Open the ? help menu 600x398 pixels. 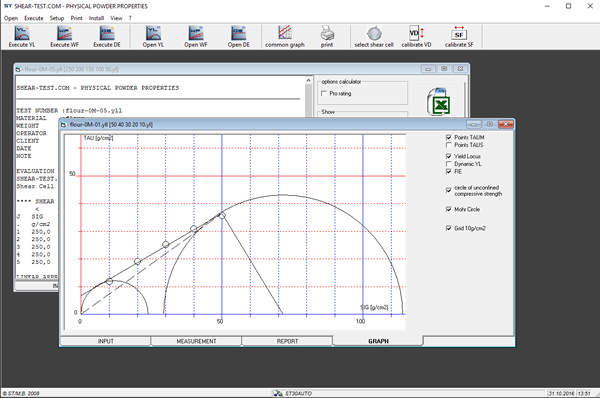tap(130, 18)
